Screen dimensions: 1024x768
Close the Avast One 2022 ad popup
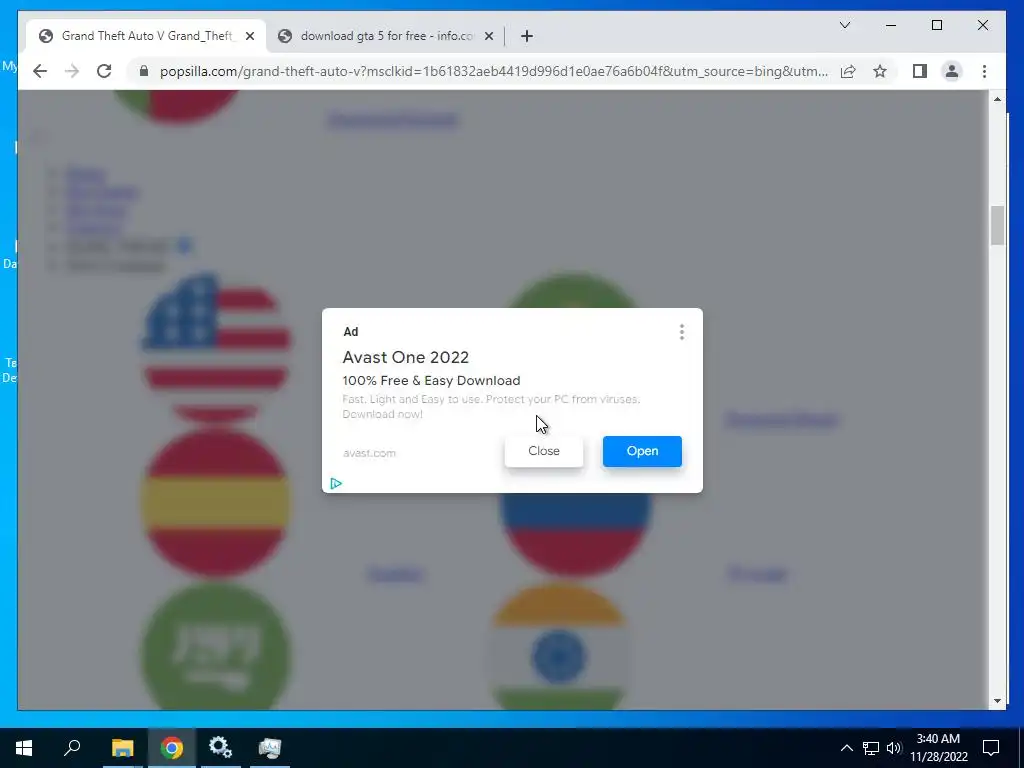pos(543,451)
